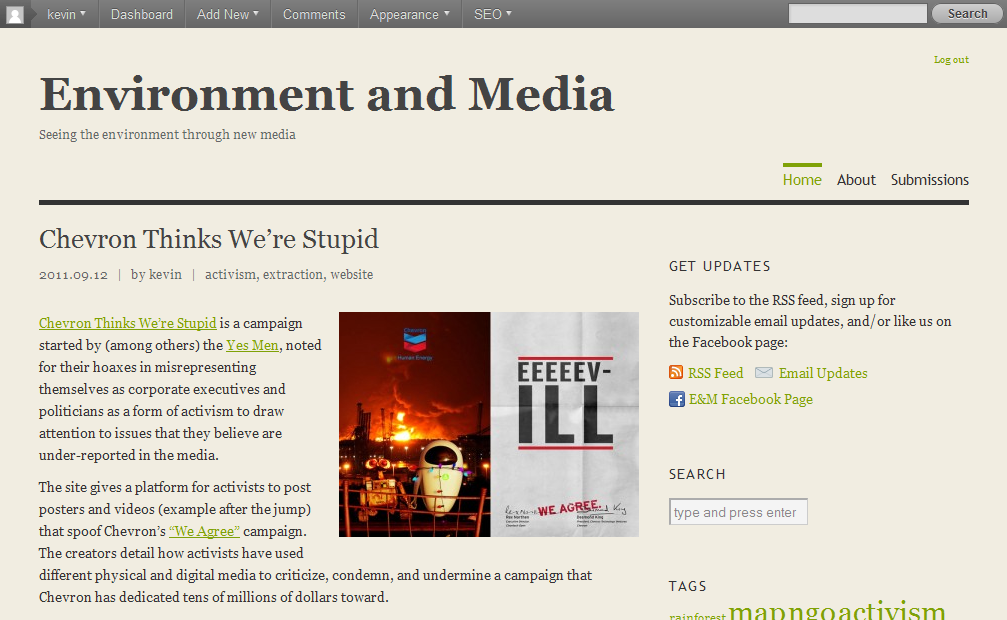
Task: Expand the Add New menu
Action: click(227, 14)
